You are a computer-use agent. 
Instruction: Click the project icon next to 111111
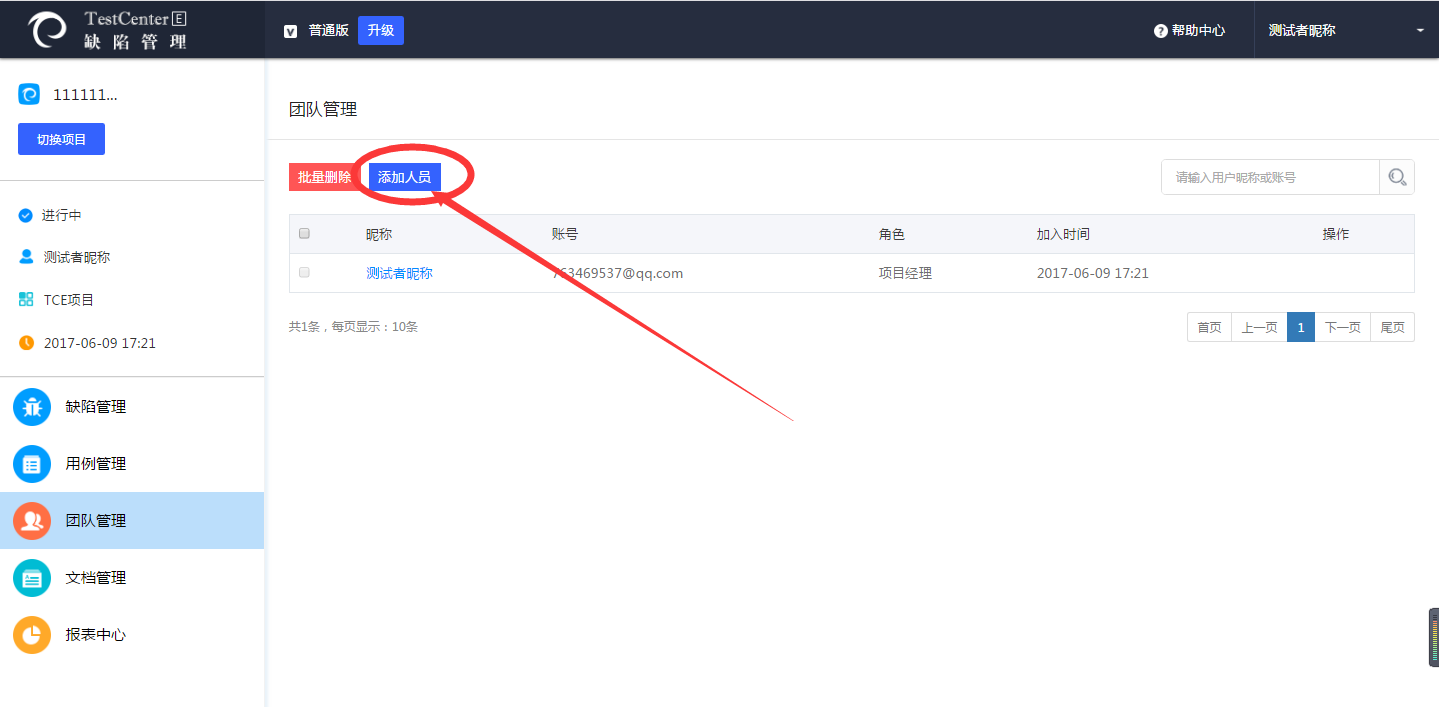(x=29, y=95)
